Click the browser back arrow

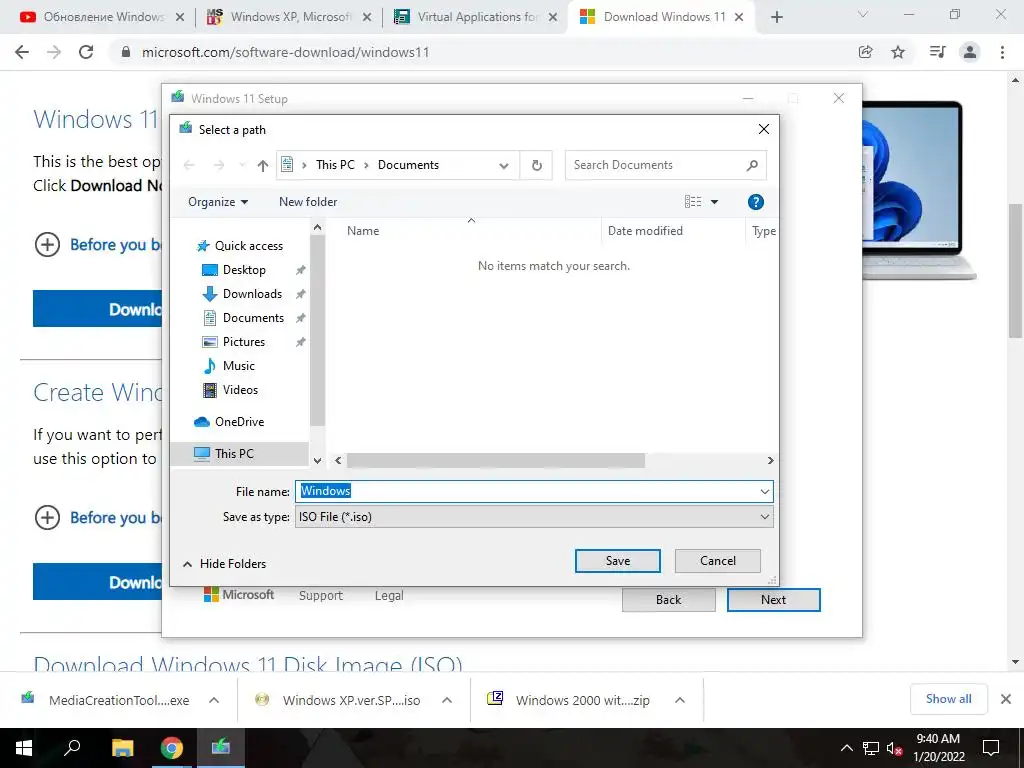[x=22, y=52]
